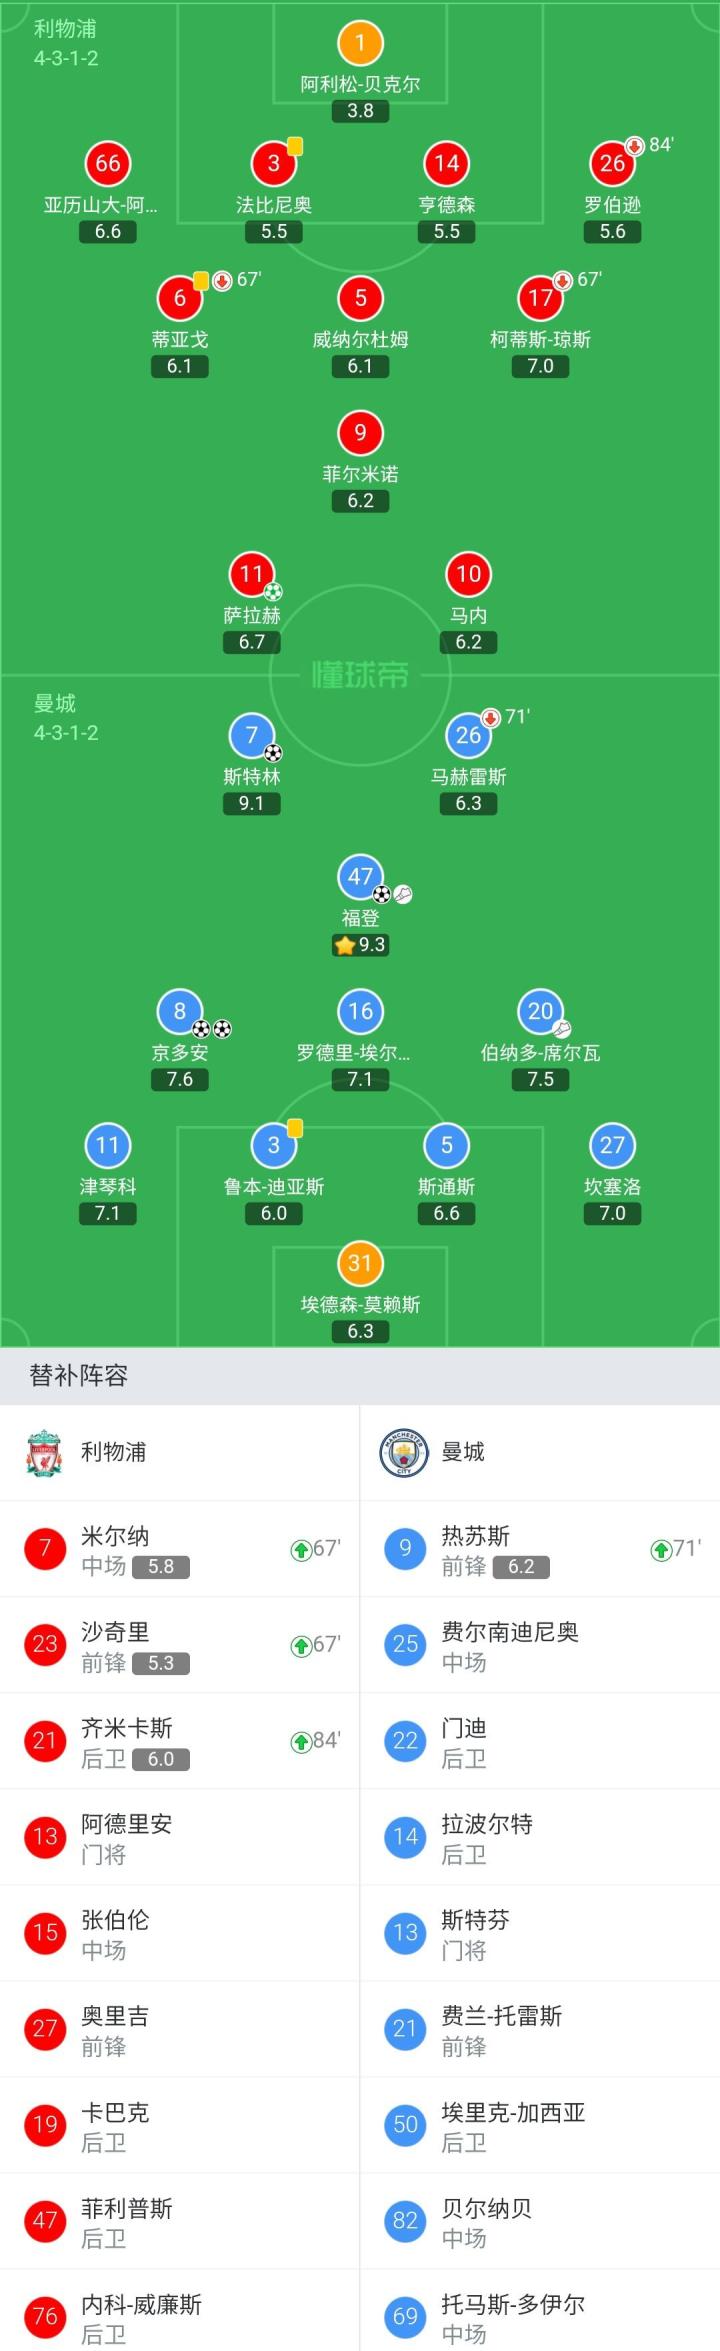Click Ederson's number 31 goalkeeper icon
720x2351 pixels.
pos(360,1263)
